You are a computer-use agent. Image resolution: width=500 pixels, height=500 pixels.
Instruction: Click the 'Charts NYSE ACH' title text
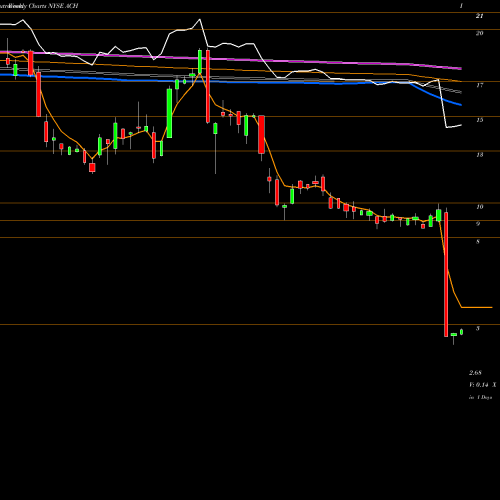pos(53,6)
